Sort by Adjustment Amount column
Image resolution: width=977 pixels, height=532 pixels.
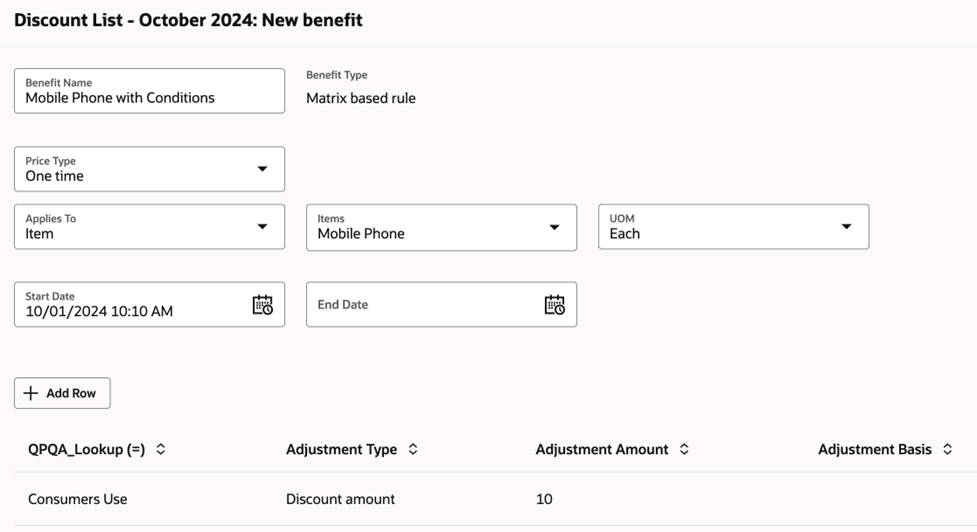point(684,450)
